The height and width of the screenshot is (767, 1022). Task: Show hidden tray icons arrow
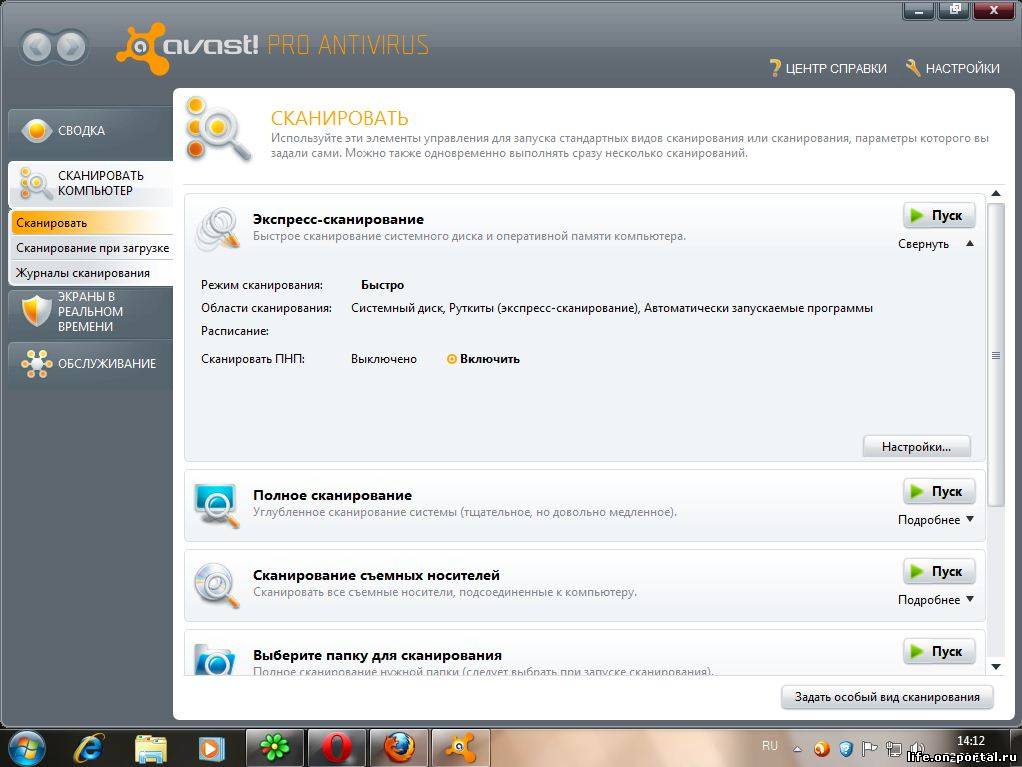pos(797,749)
